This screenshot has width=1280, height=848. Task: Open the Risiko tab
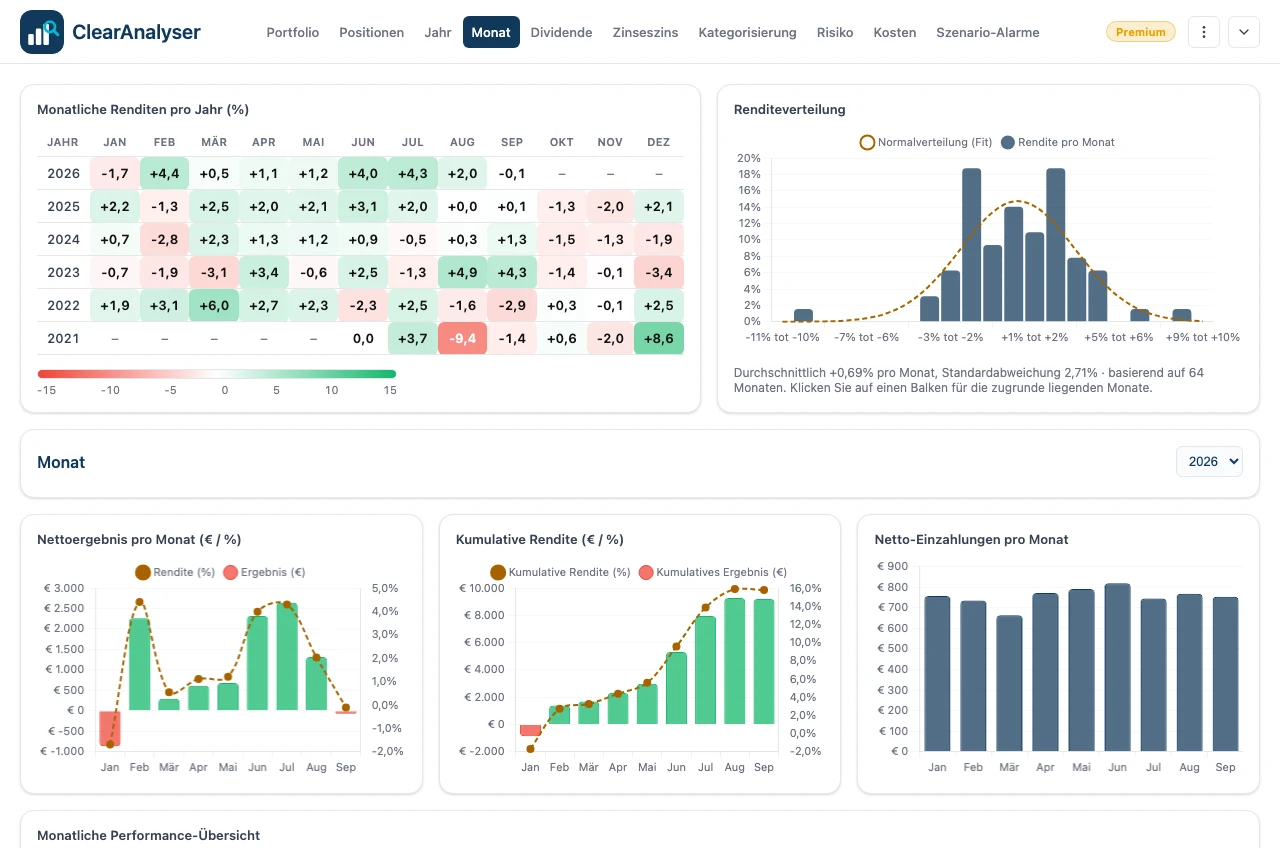[835, 32]
